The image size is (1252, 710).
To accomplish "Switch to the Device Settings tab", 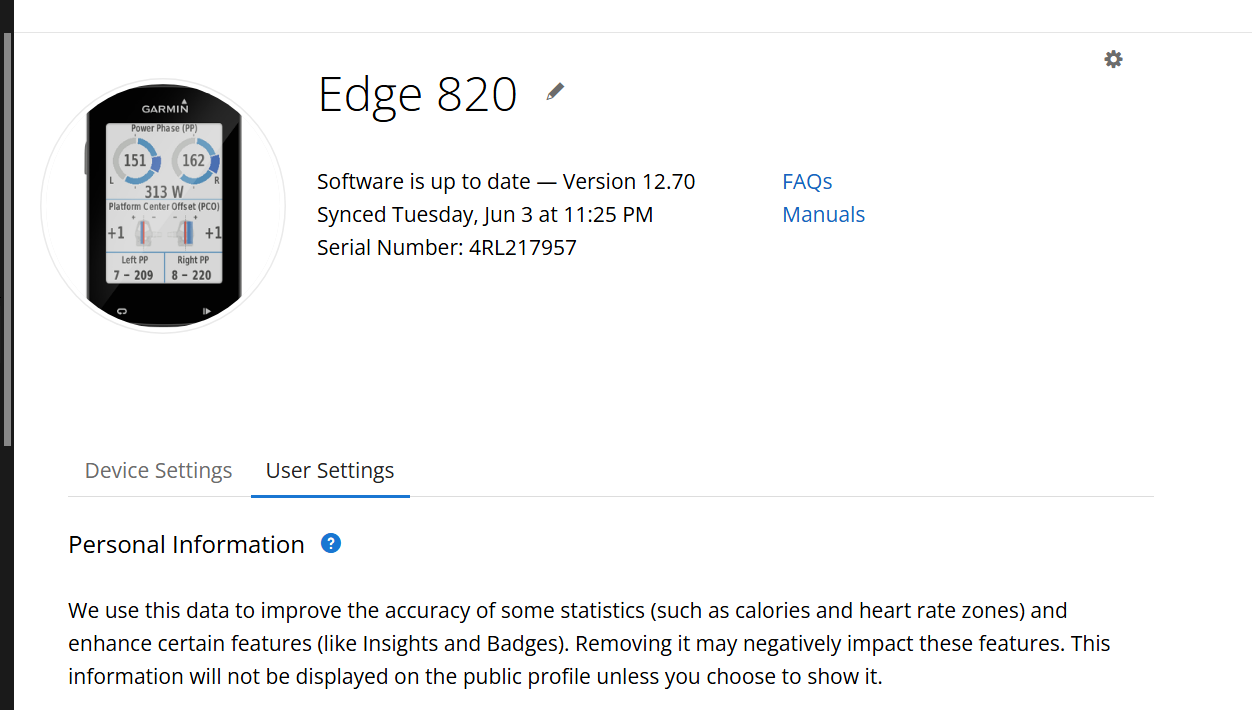I will [158, 470].
